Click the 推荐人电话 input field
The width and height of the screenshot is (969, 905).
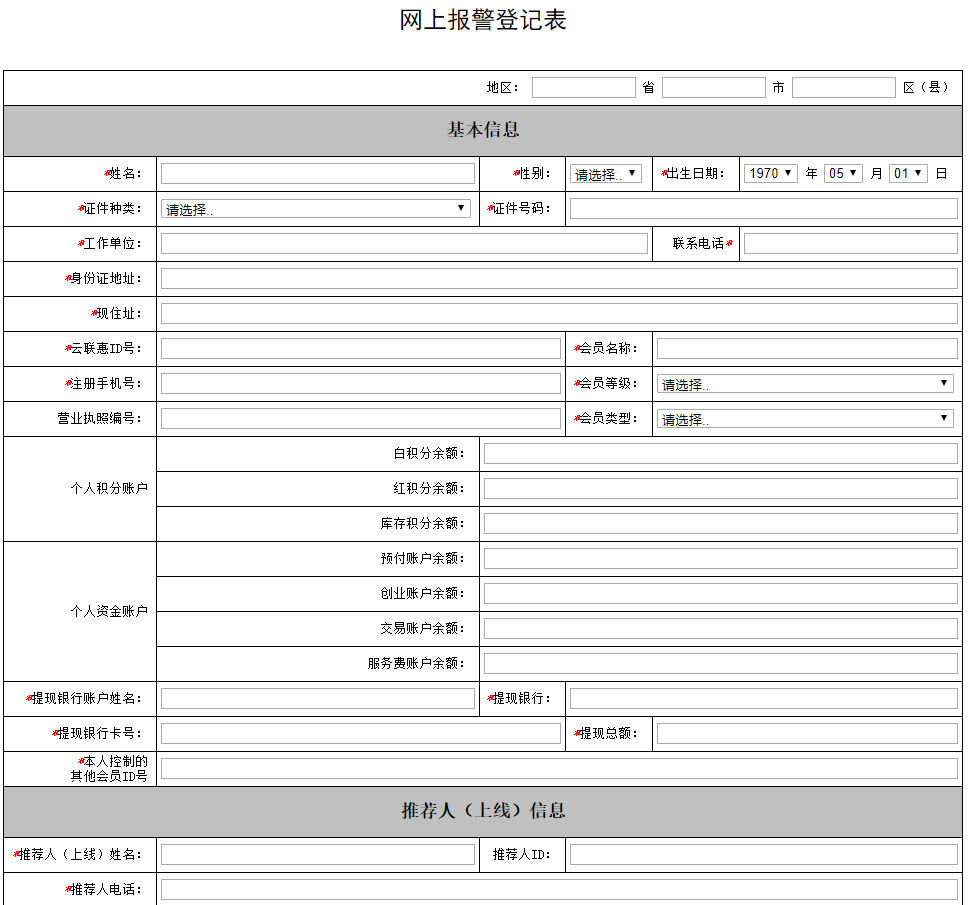click(559, 889)
